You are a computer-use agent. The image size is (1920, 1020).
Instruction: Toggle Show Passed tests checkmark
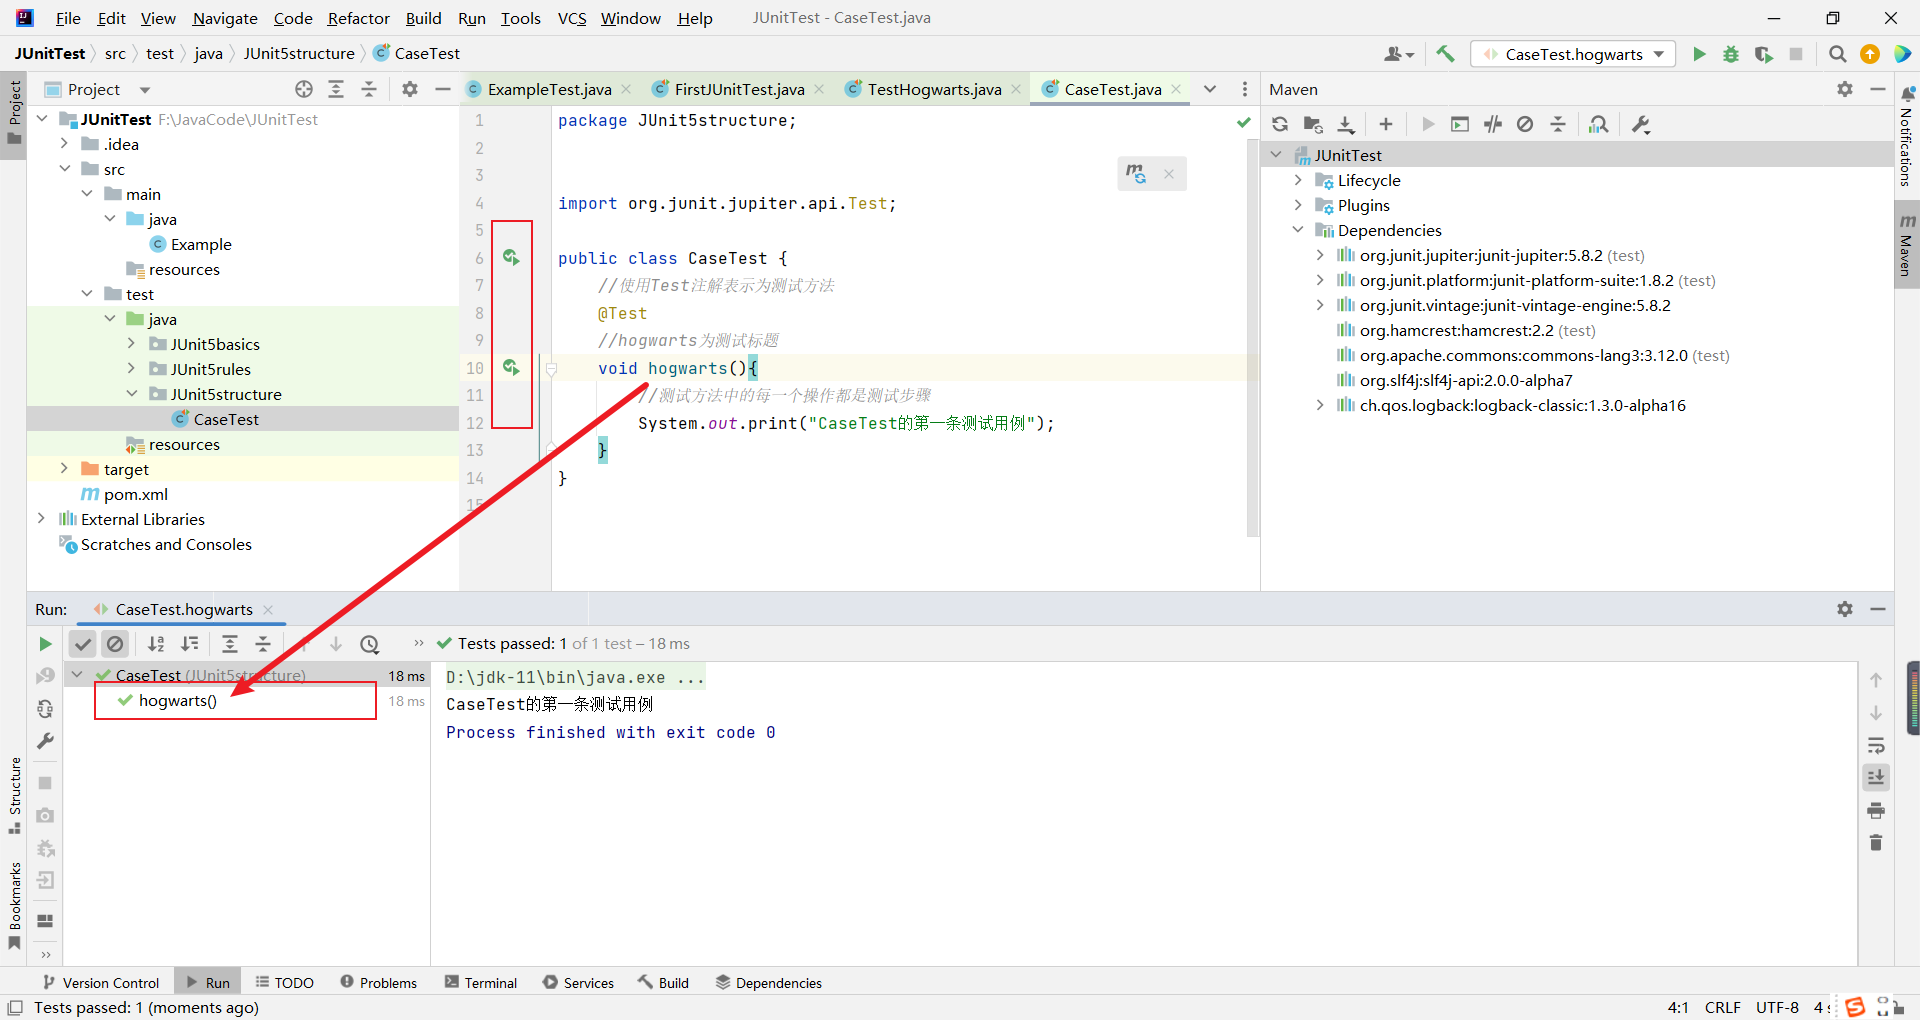83,644
